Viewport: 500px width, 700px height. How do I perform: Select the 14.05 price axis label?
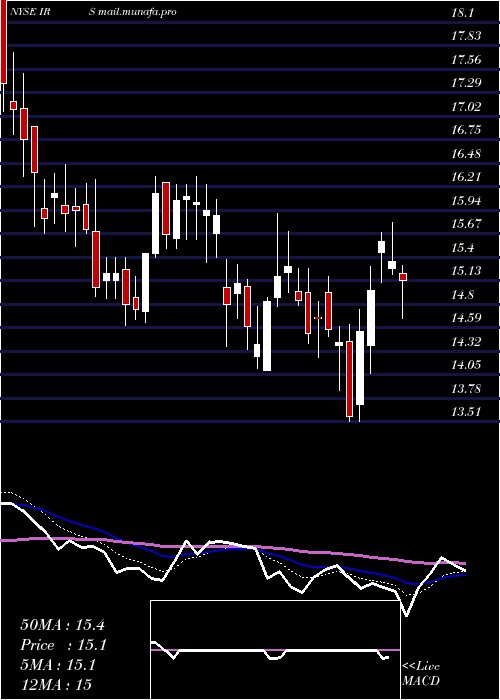(x=466, y=365)
